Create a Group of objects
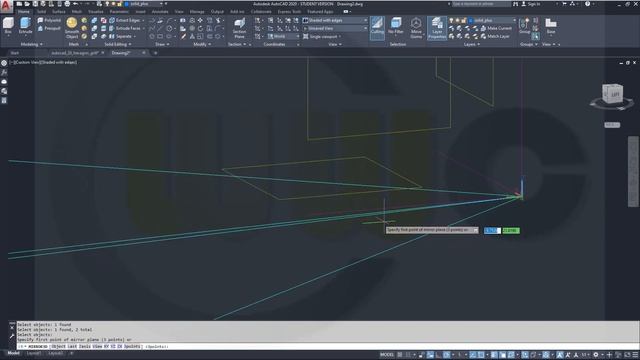Image resolution: width=640 pixels, height=360 pixels. (524, 26)
